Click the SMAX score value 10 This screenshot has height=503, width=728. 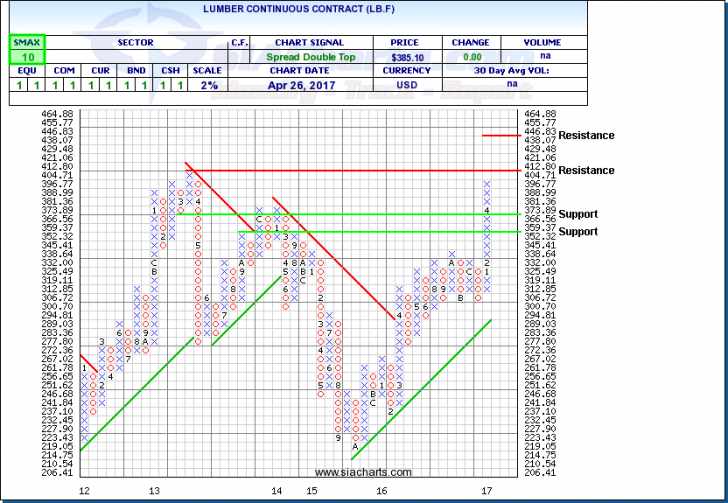23,58
